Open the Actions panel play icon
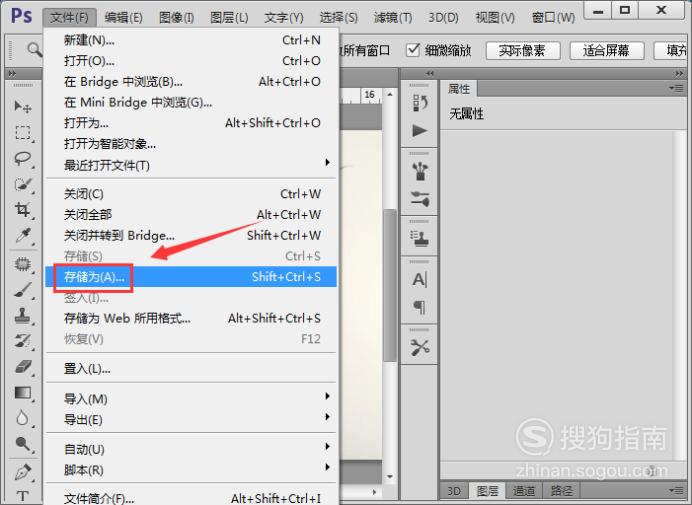The image size is (692, 505). point(420,131)
